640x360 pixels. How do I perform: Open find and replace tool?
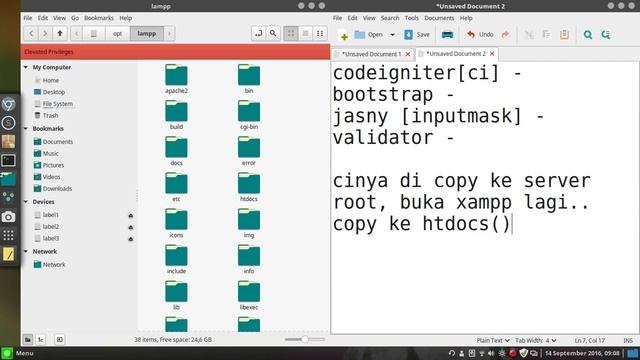click(x=606, y=35)
